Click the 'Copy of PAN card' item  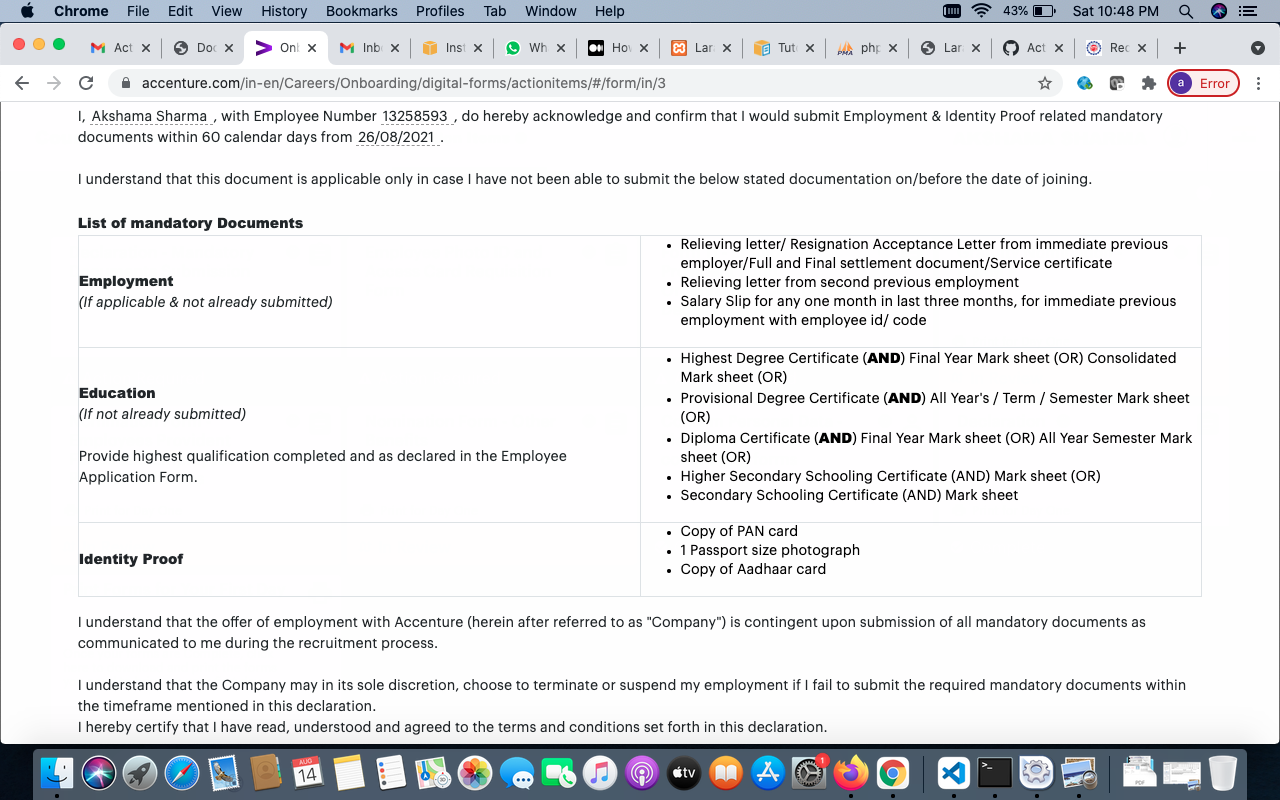click(x=739, y=531)
